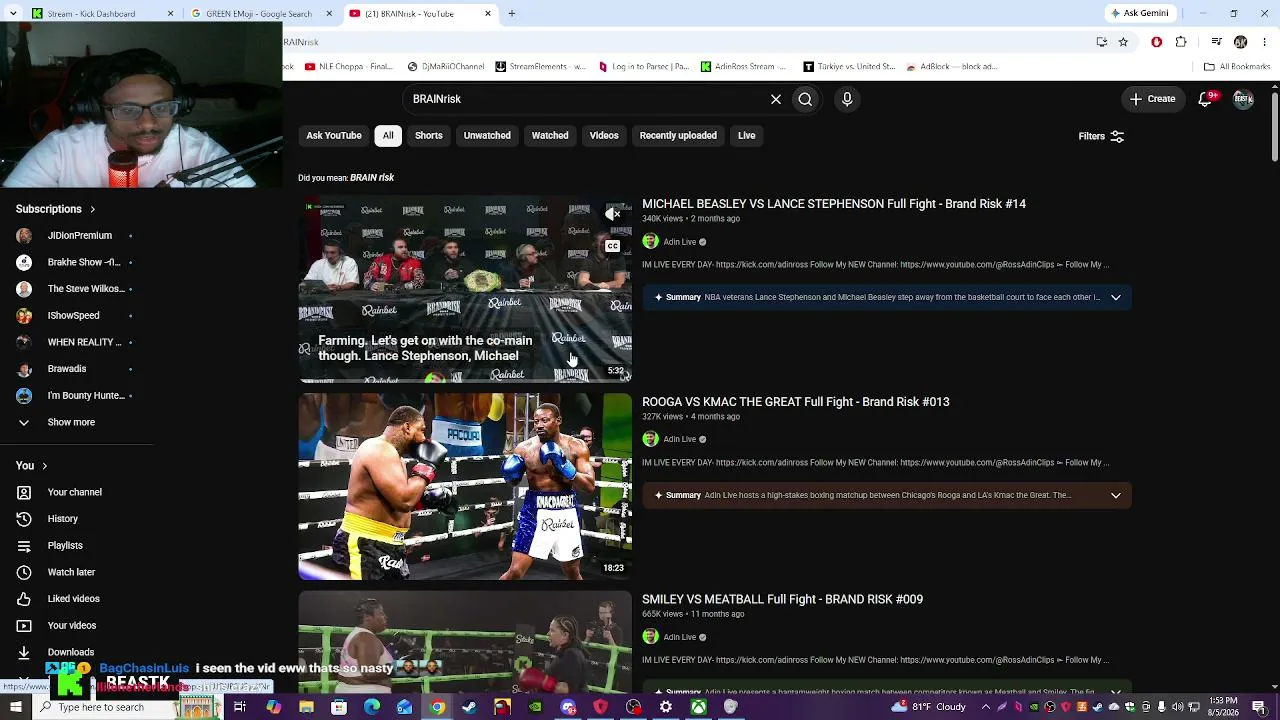The image size is (1280, 720).
Task: Open the Chrome three-dot menu
Action: [1263, 42]
